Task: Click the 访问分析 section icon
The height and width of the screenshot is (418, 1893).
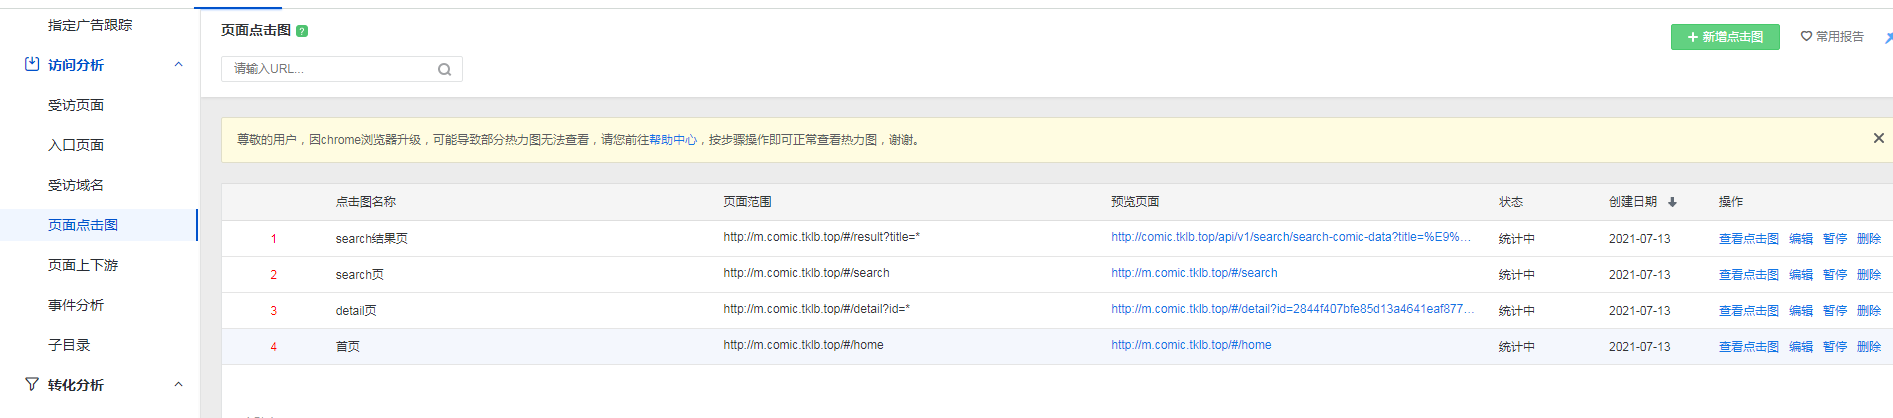Action: (x=32, y=64)
